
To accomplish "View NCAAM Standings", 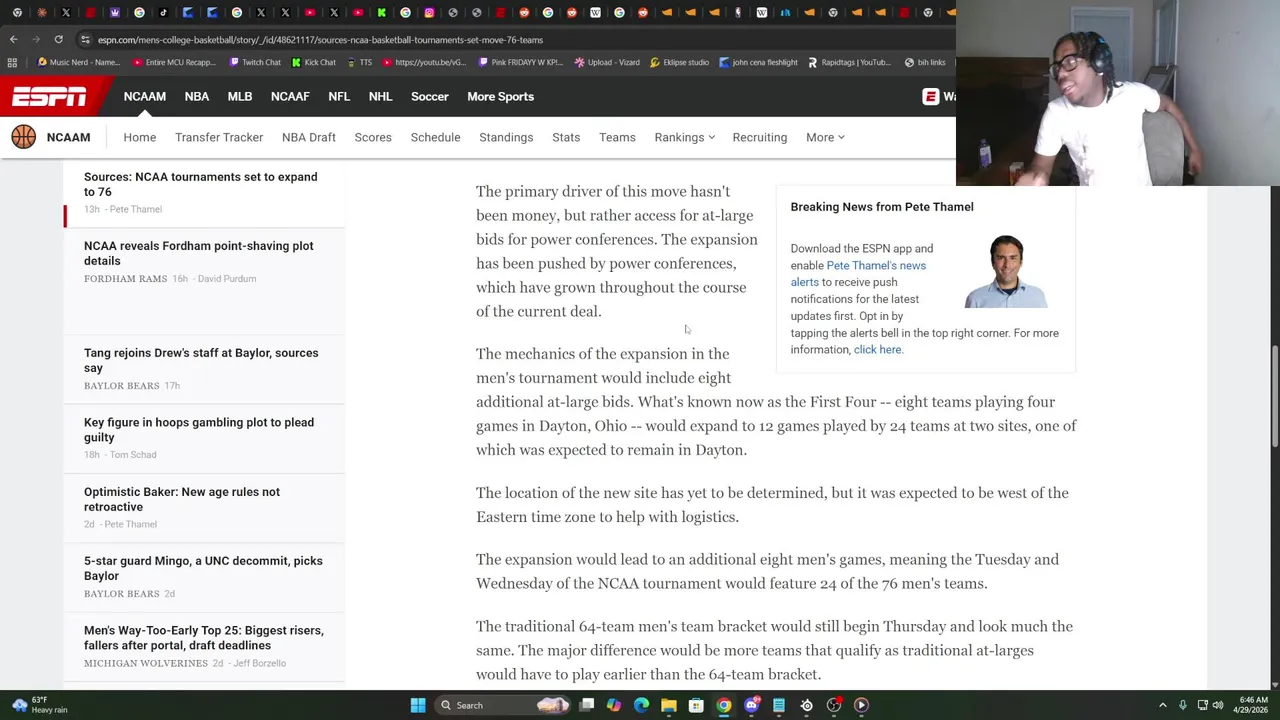I will click(506, 137).
